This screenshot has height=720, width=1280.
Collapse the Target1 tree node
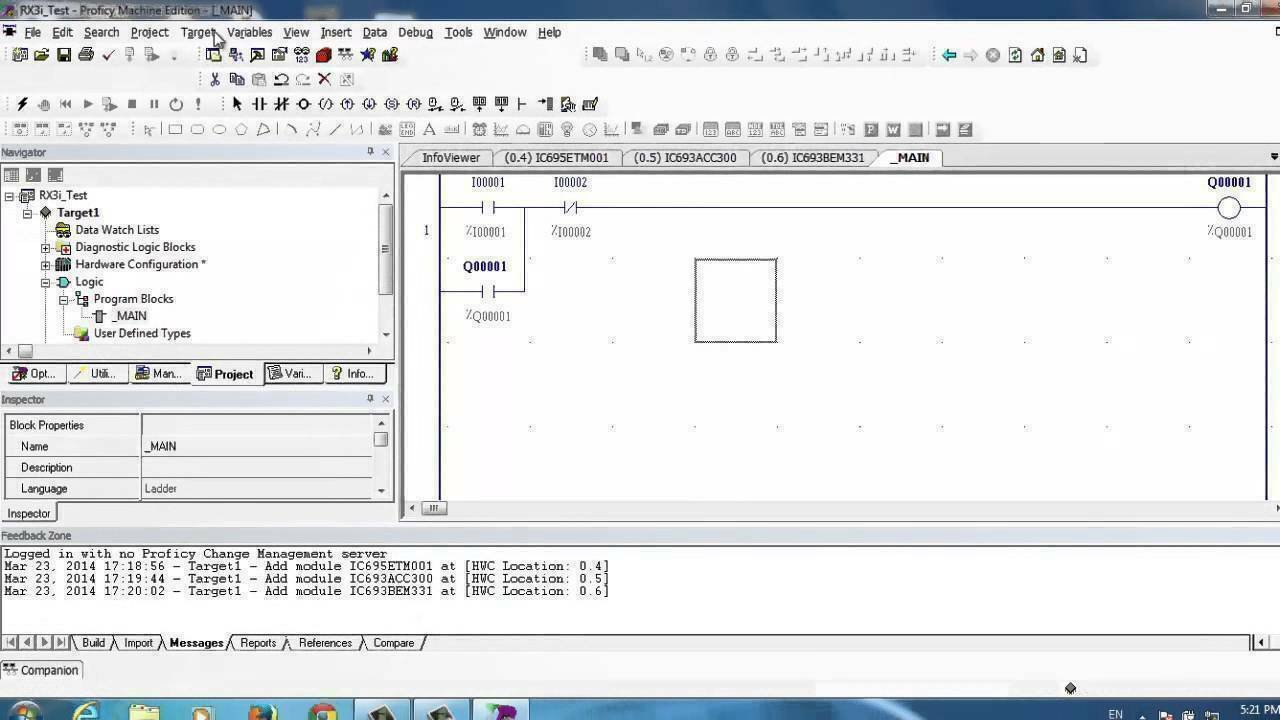(27, 212)
